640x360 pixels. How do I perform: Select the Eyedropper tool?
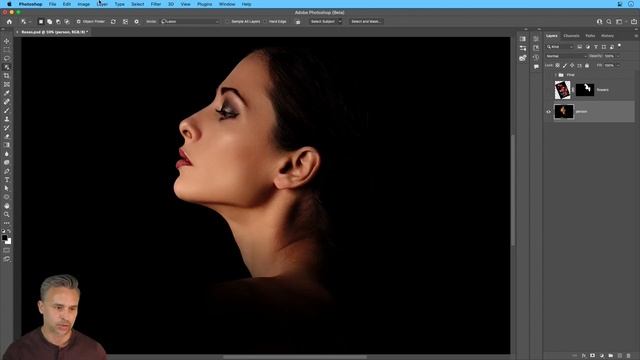(x=7, y=93)
